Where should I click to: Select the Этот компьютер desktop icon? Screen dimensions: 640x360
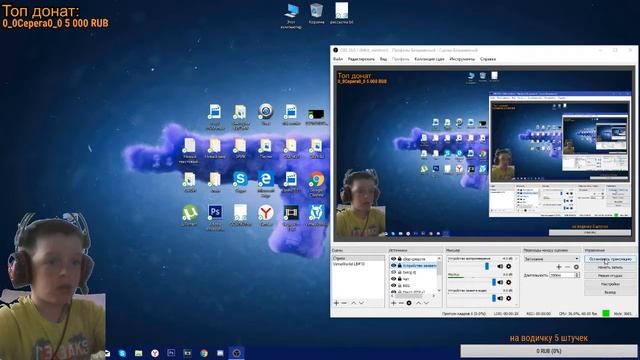(291, 11)
